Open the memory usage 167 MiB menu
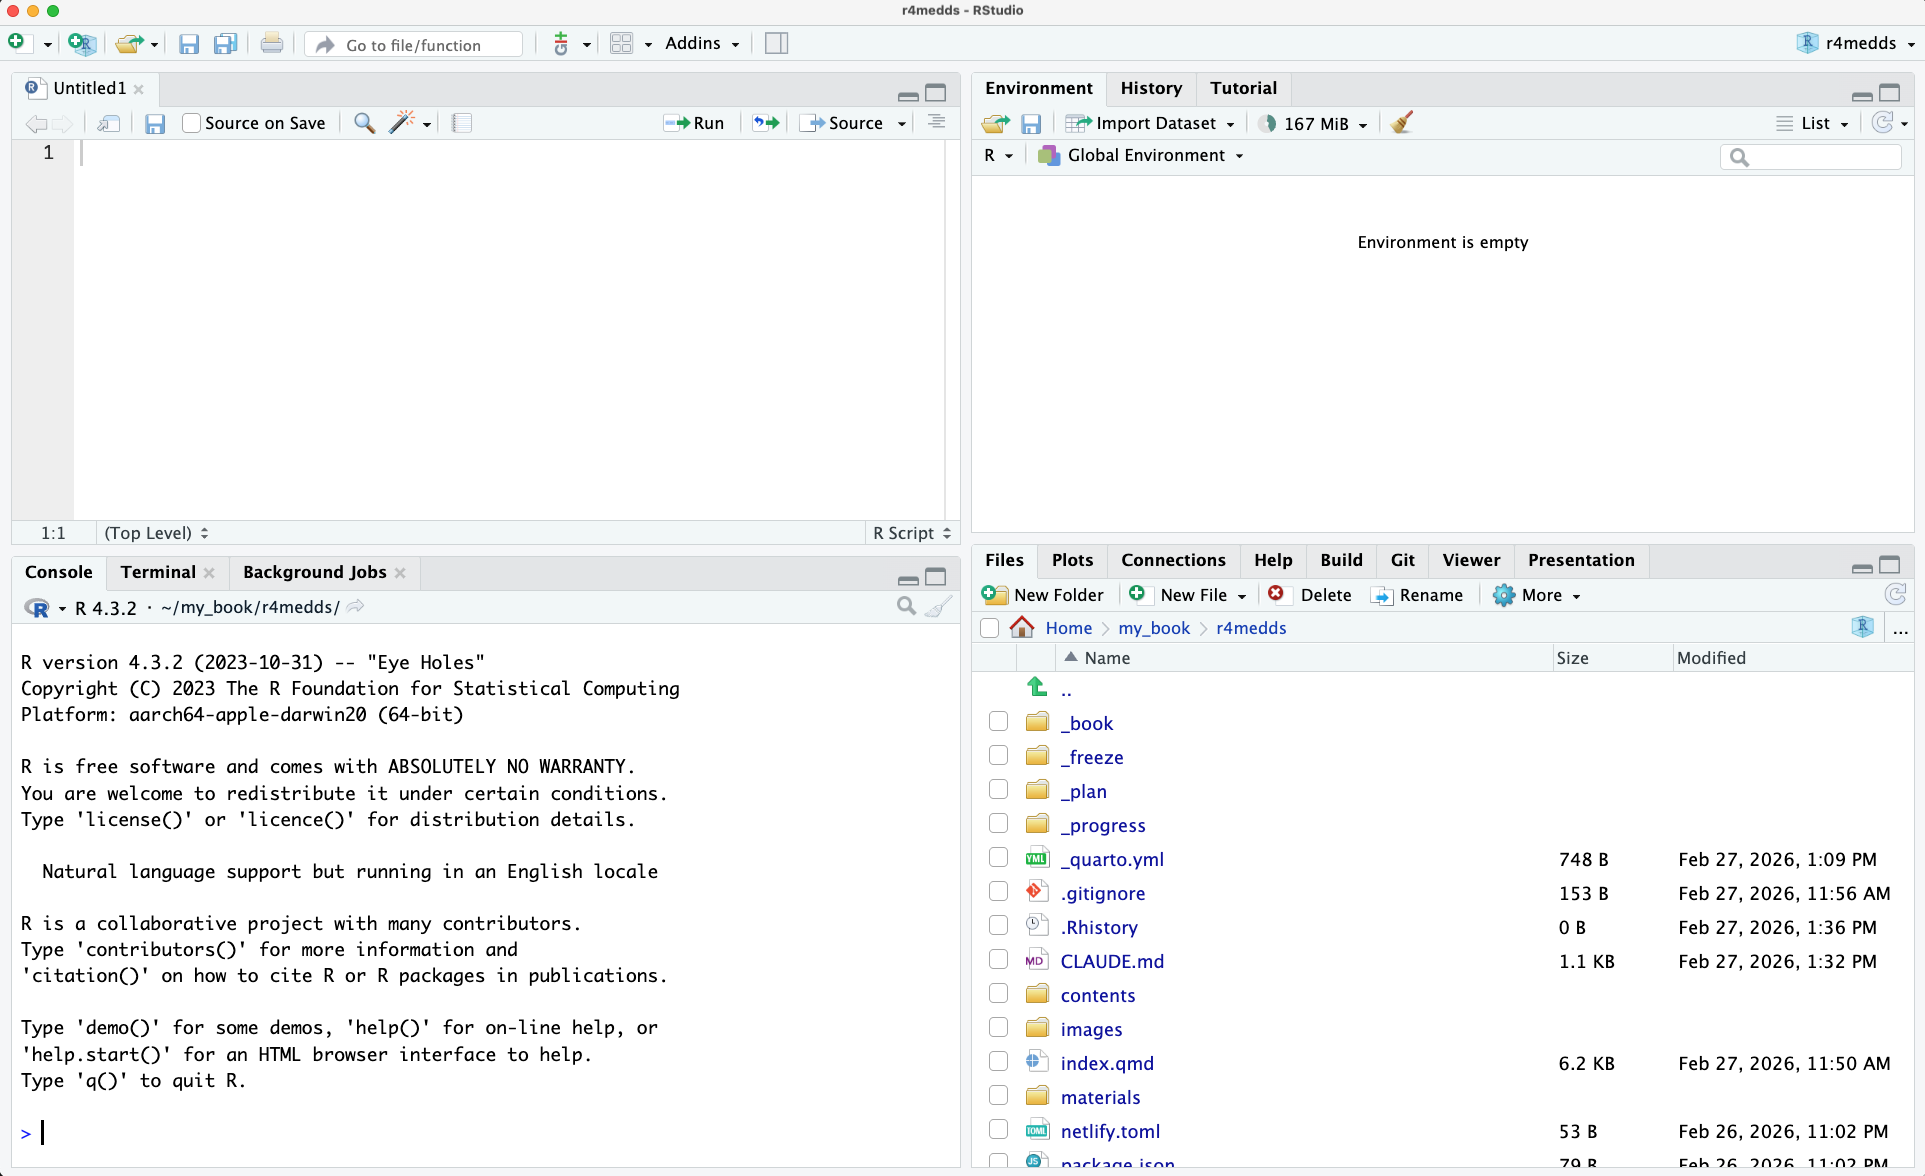The image size is (1925, 1176). tap(1314, 123)
